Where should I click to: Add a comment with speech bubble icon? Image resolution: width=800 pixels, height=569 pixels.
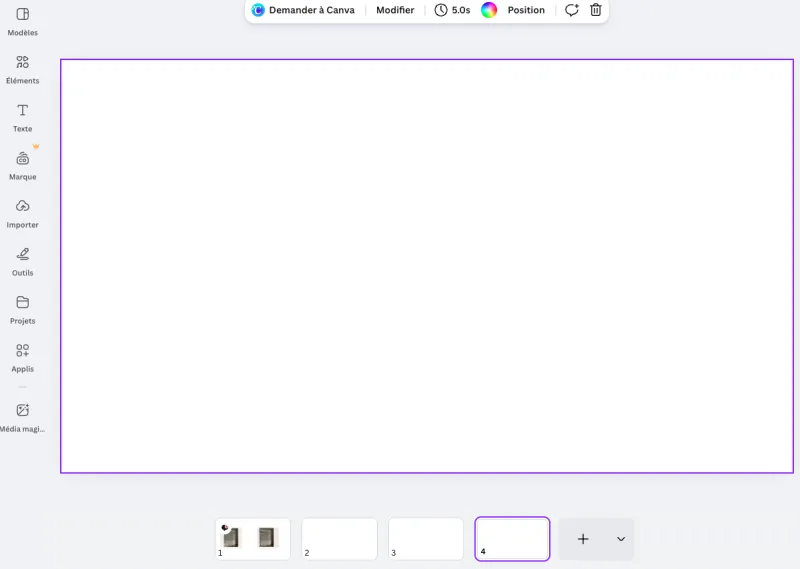pyautogui.click(x=571, y=10)
